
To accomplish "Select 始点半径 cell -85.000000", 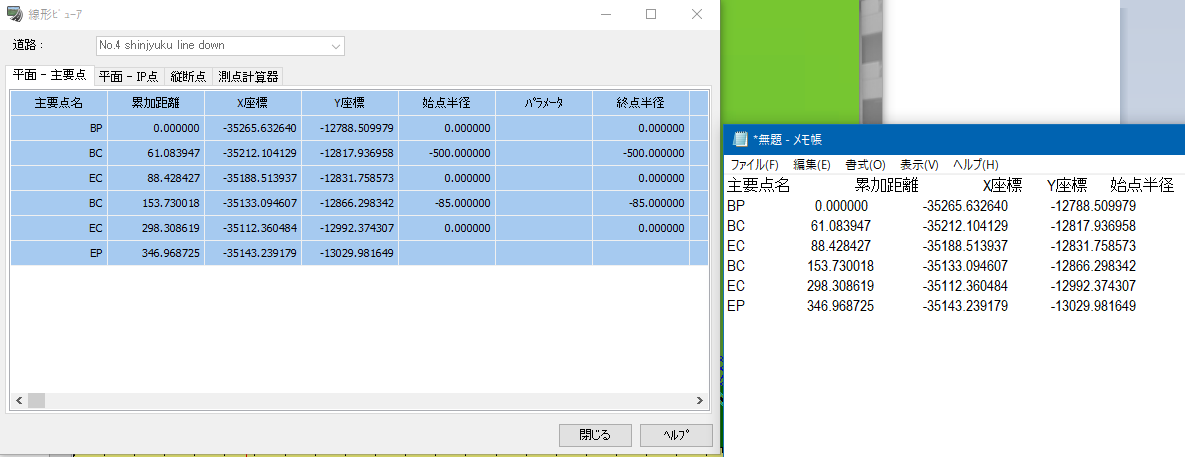I will 447,203.
